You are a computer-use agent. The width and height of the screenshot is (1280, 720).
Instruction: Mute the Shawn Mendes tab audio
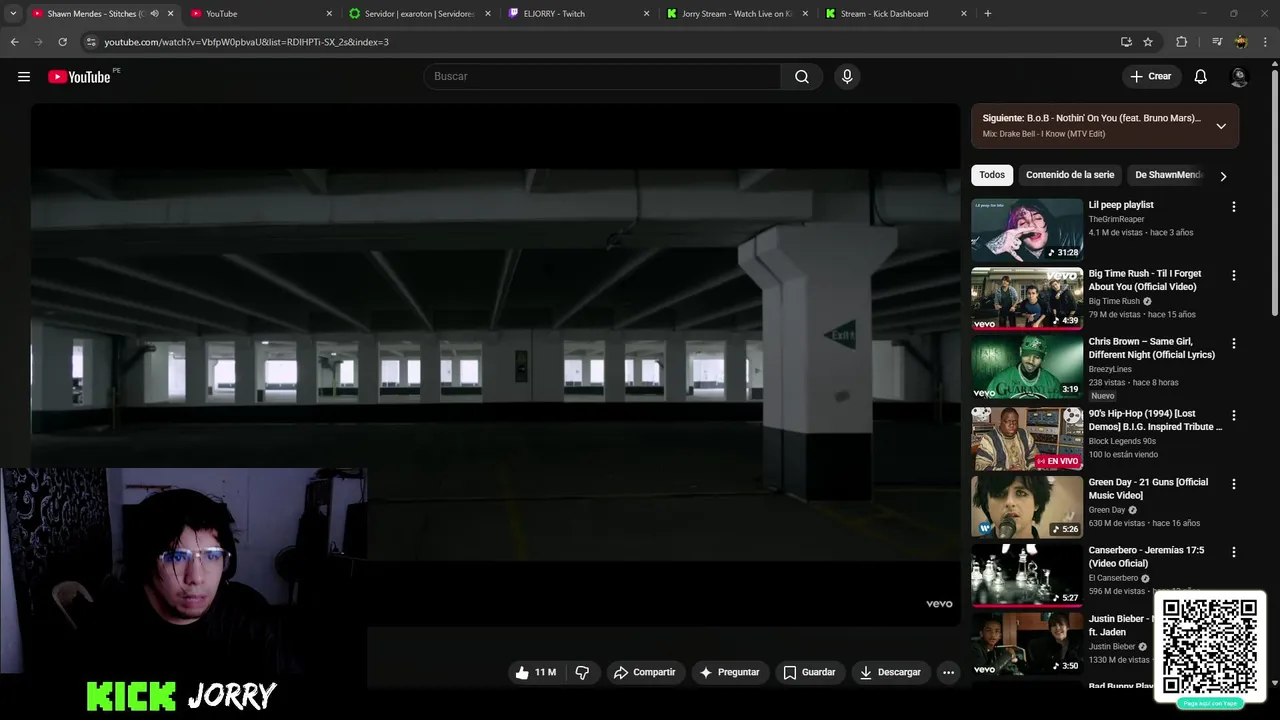click(x=154, y=14)
